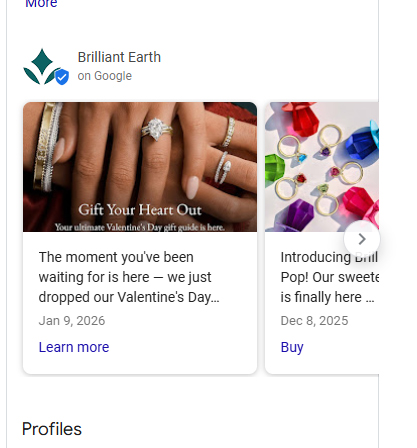Advance carousel with the right chevron

[362, 239]
